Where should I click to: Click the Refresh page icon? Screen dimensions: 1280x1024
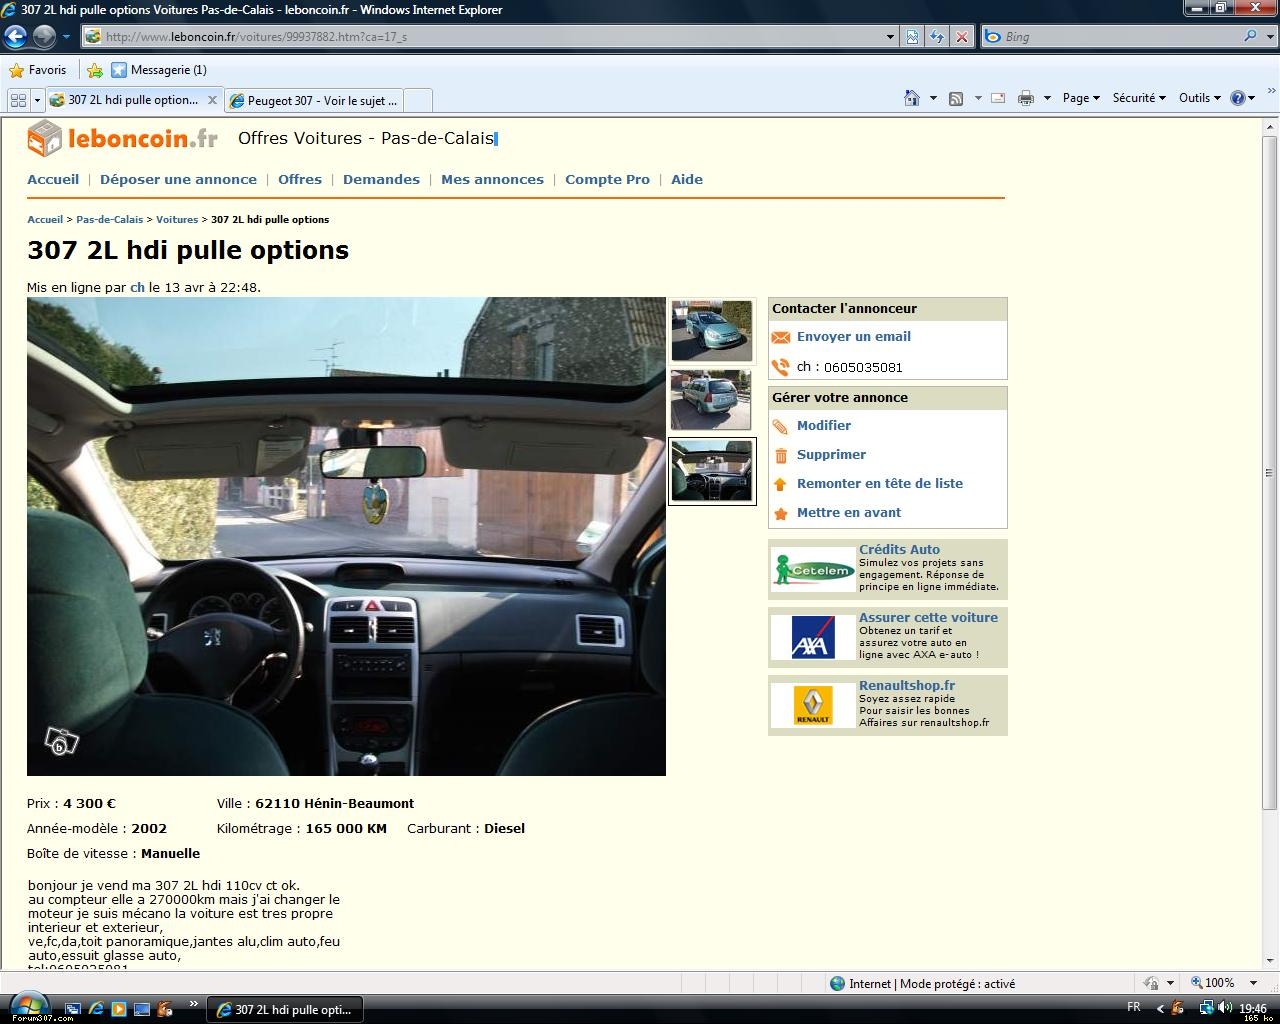pos(937,37)
